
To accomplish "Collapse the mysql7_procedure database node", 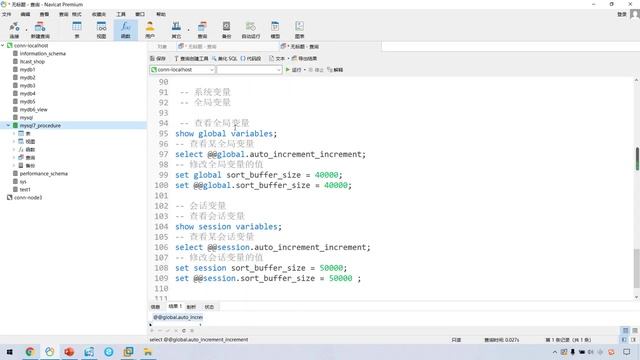I will click(8, 125).
